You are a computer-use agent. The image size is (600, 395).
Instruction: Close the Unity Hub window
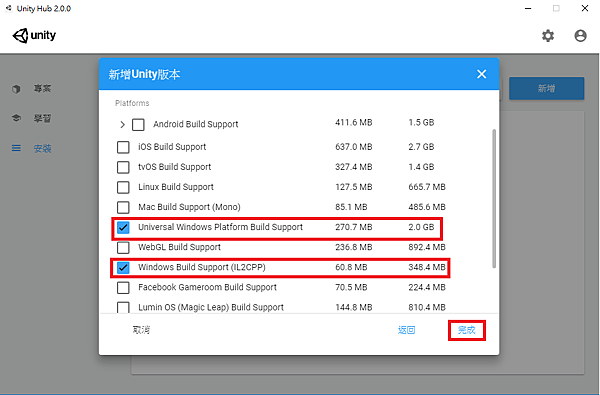point(585,8)
